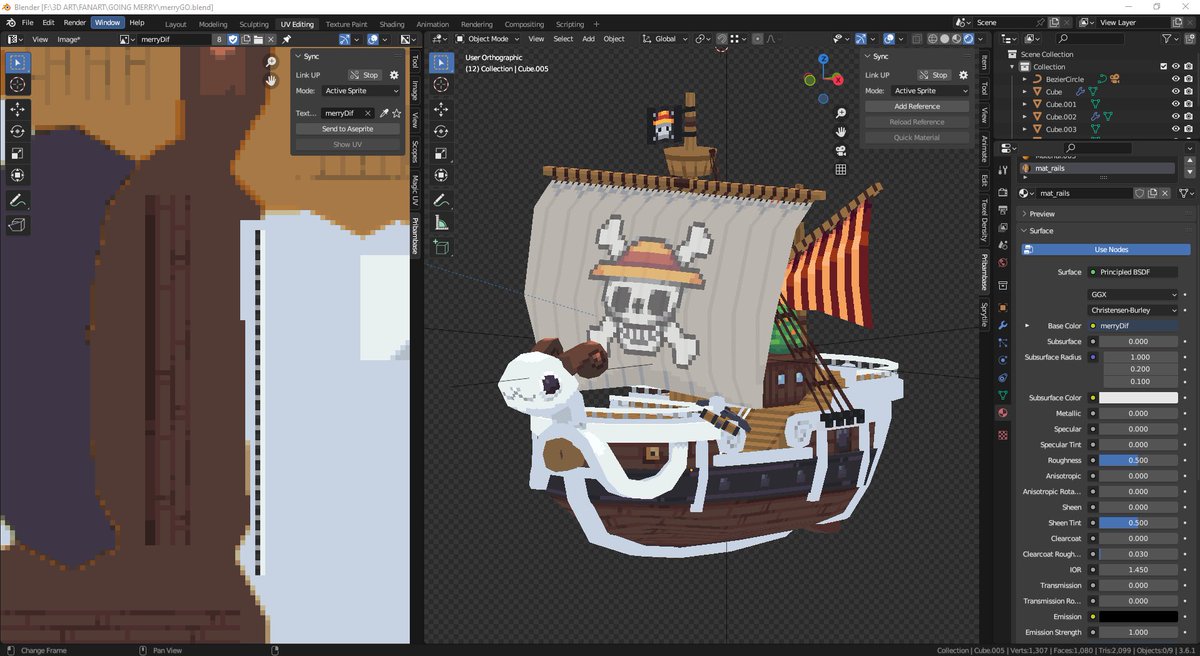Switch to wireframe viewport shading
The width and height of the screenshot is (1200, 656).
pos(932,39)
